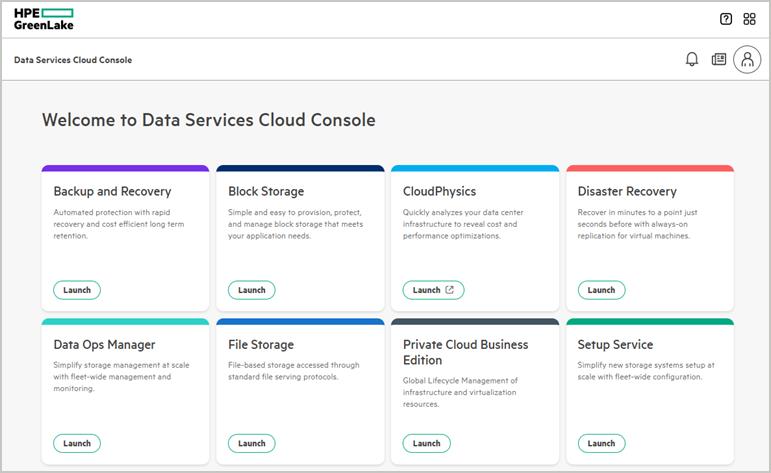This screenshot has width=771, height=473.
Task: Click the 'Automated protection with rapid recovery' description
Action: tap(119, 224)
